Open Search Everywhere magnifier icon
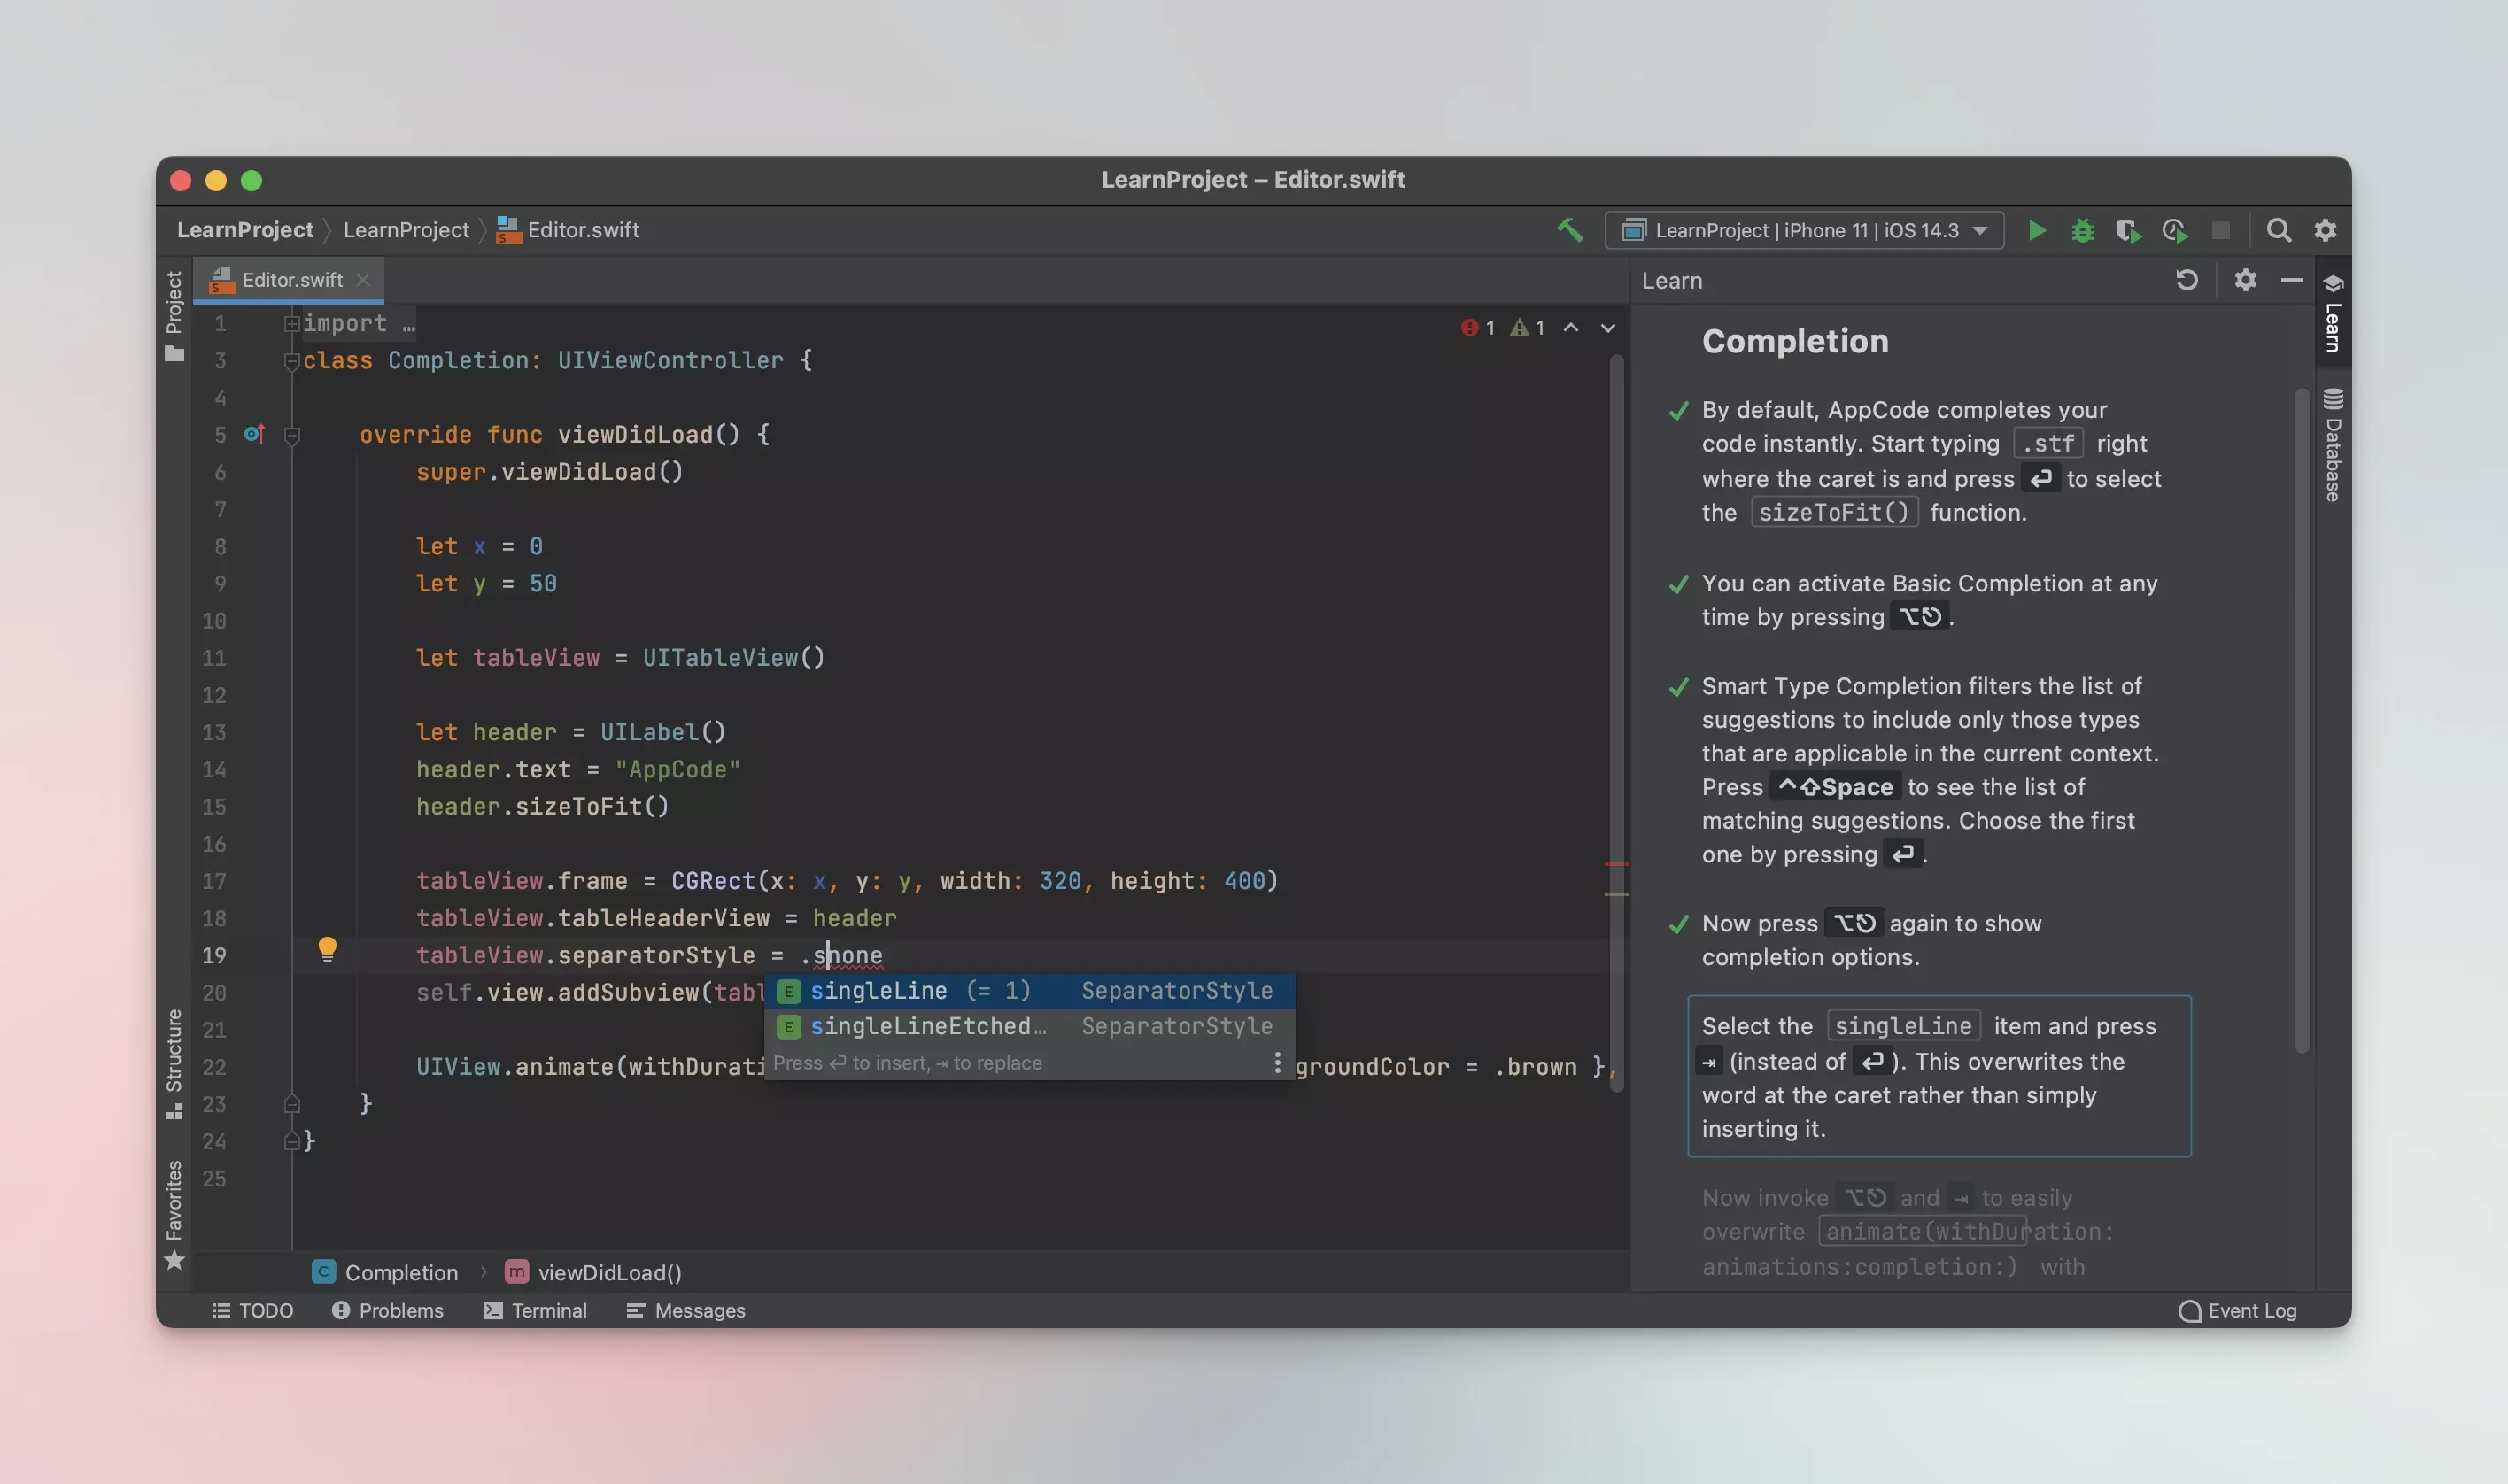 pos(2278,231)
